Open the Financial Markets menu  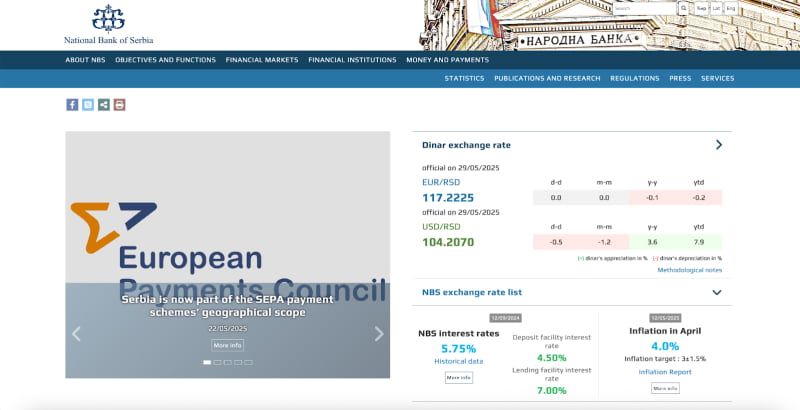click(x=262, y=60)
